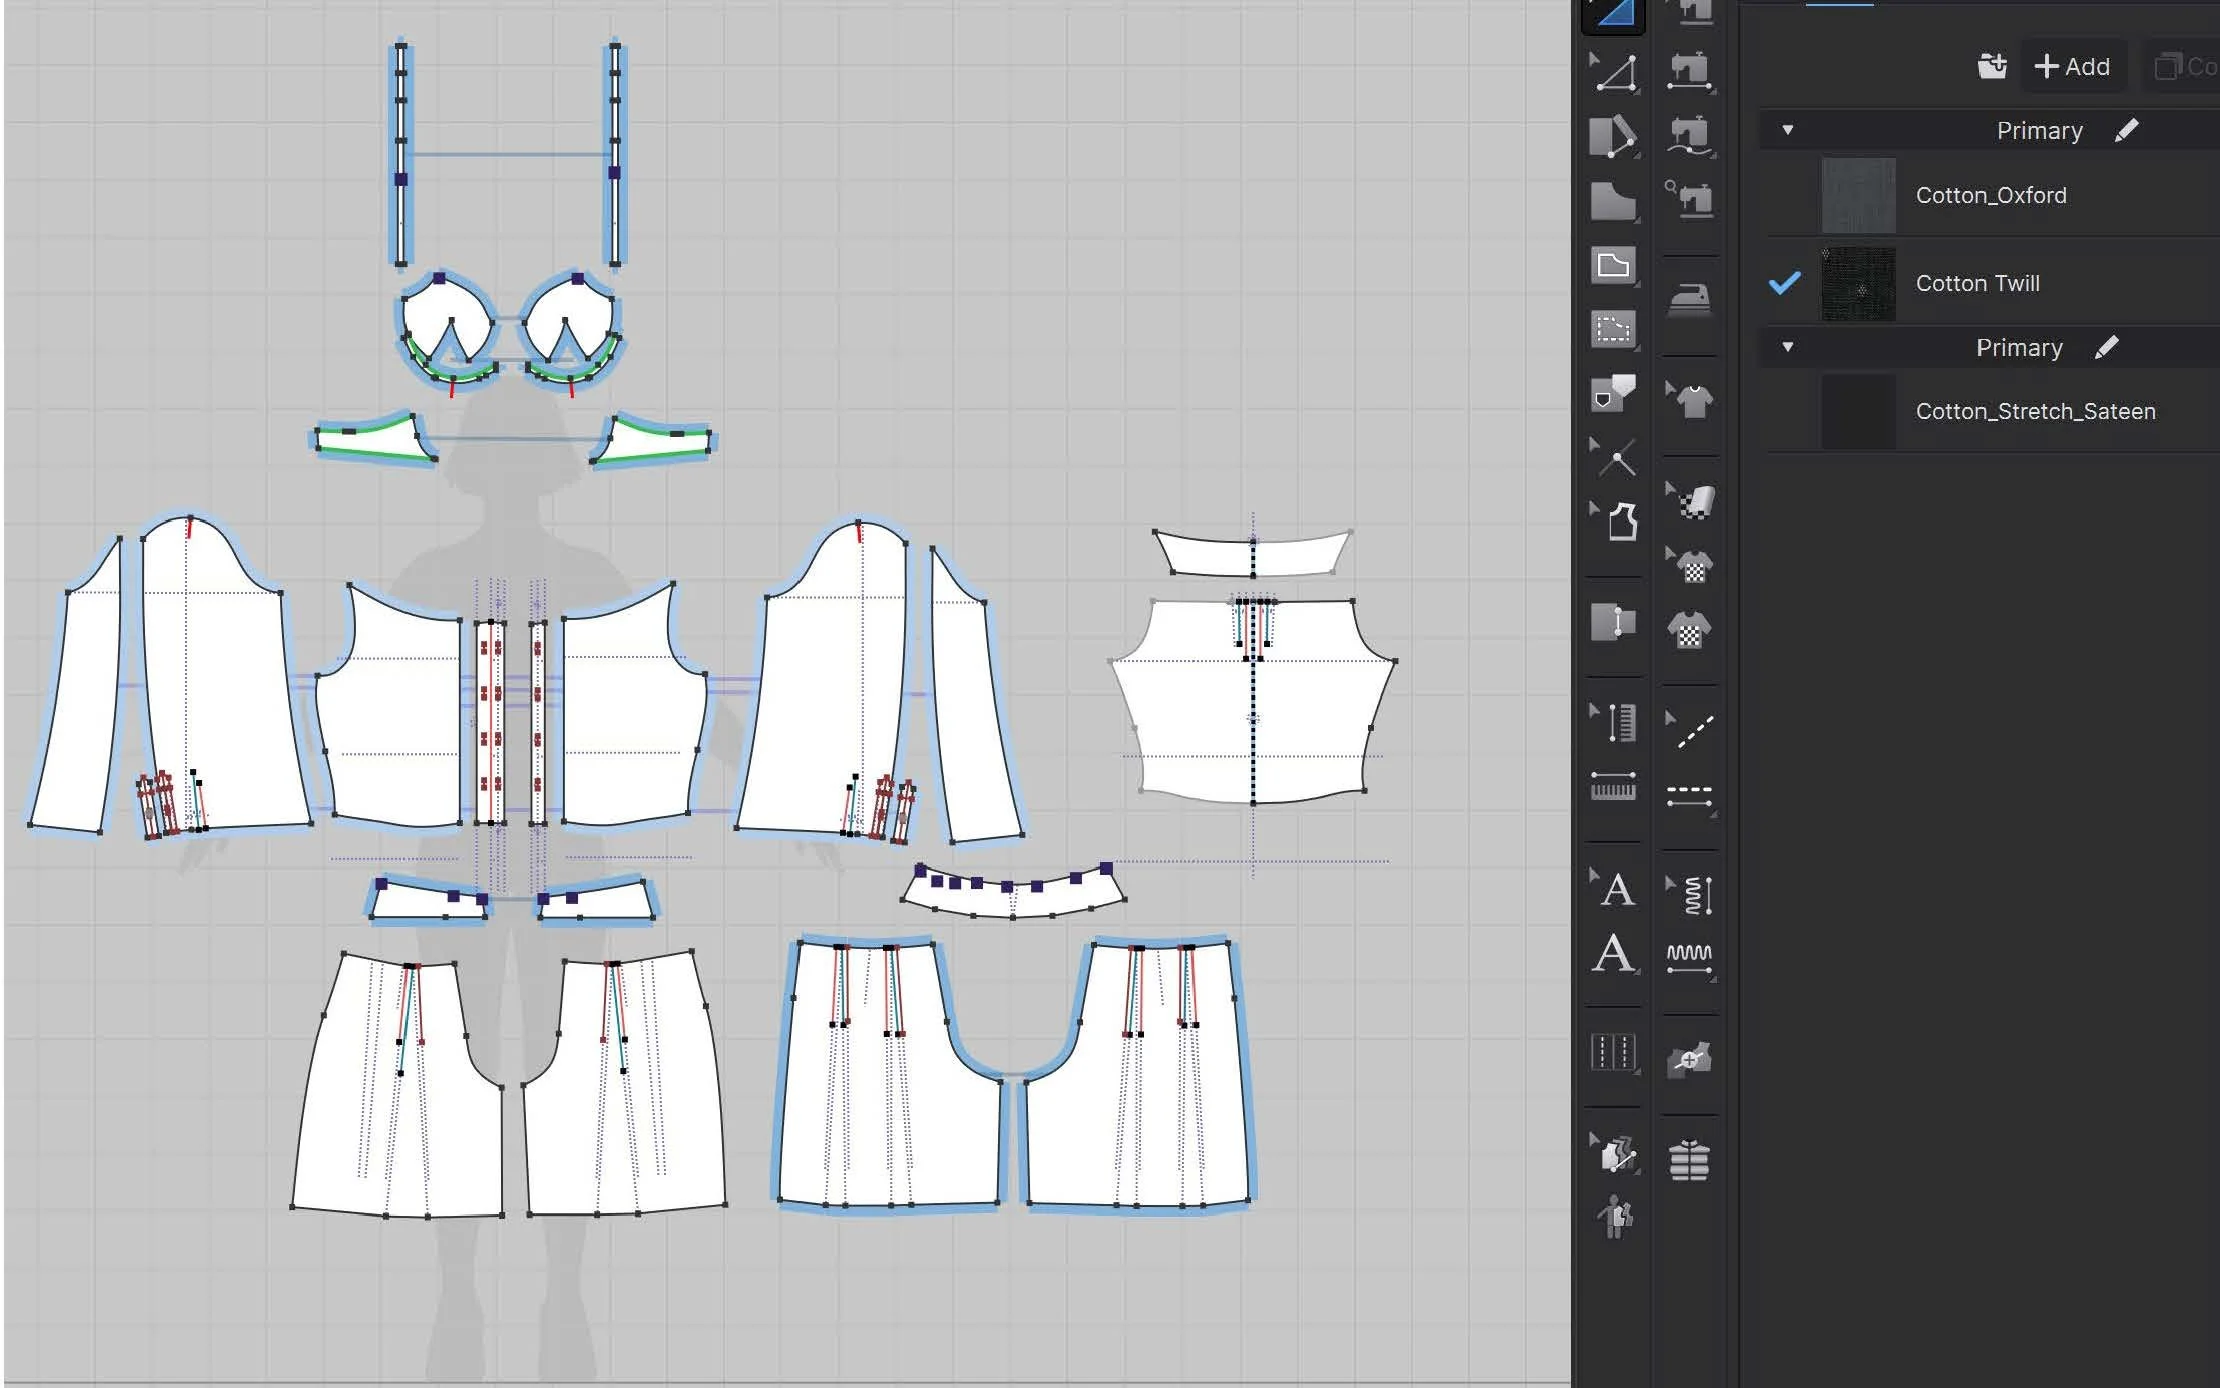
Task: Select the Elastic zigzag segment tool
Action: (x=1690, y=957)
